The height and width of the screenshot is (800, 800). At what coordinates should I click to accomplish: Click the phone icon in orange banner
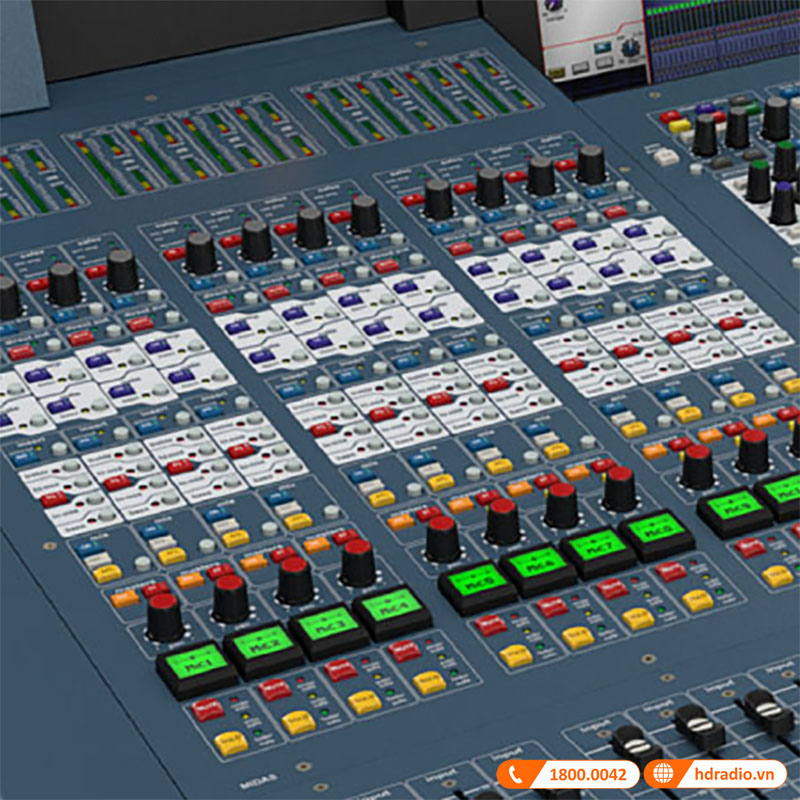click(516, 773)
